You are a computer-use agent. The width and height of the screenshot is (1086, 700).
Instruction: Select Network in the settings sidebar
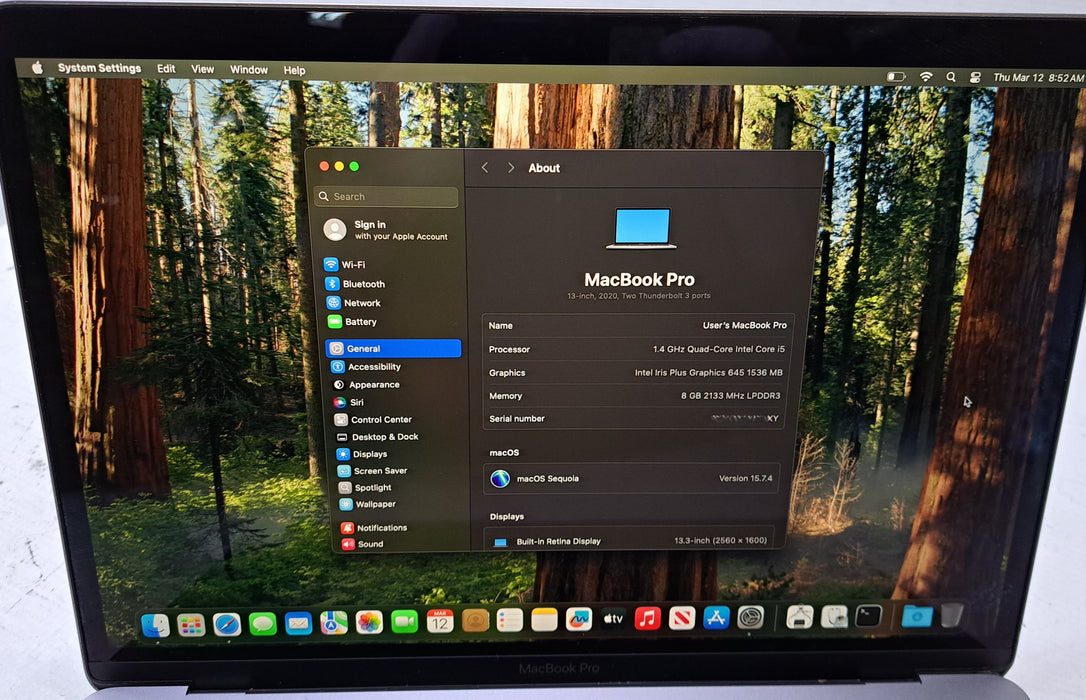point(354,303)
